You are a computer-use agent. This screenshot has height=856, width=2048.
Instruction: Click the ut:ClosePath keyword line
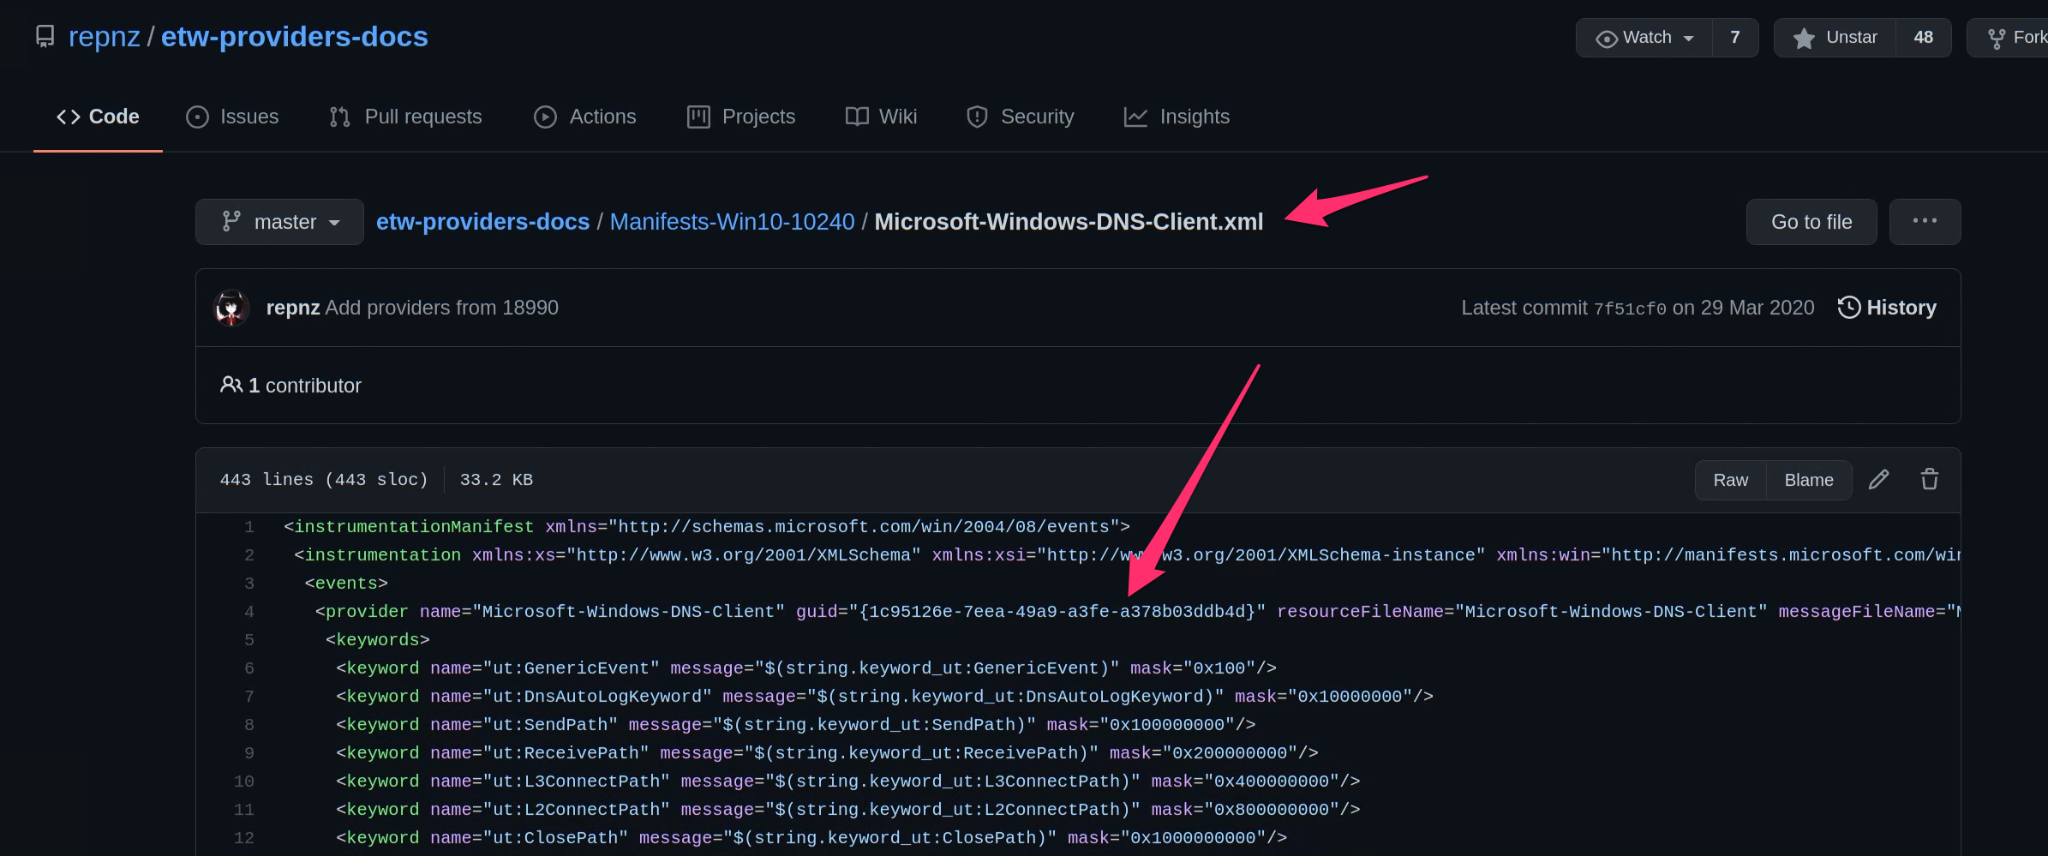pyautogui.click(x=812, y=838)
